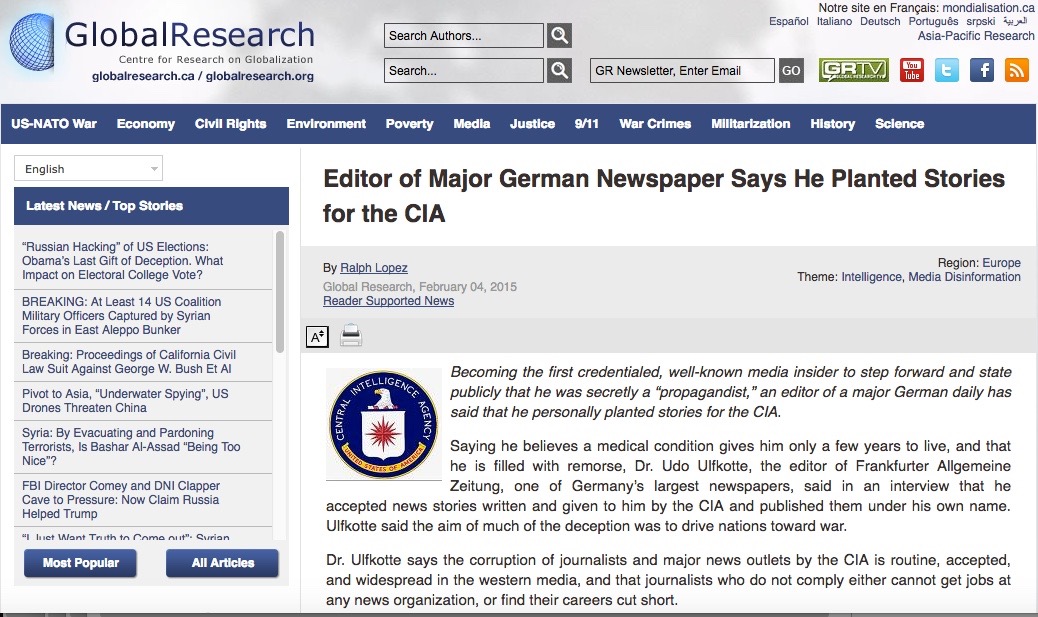The image size is (1038, 617).
Task: Click the Search Authors magnifier icon
Action: [560, 36]
